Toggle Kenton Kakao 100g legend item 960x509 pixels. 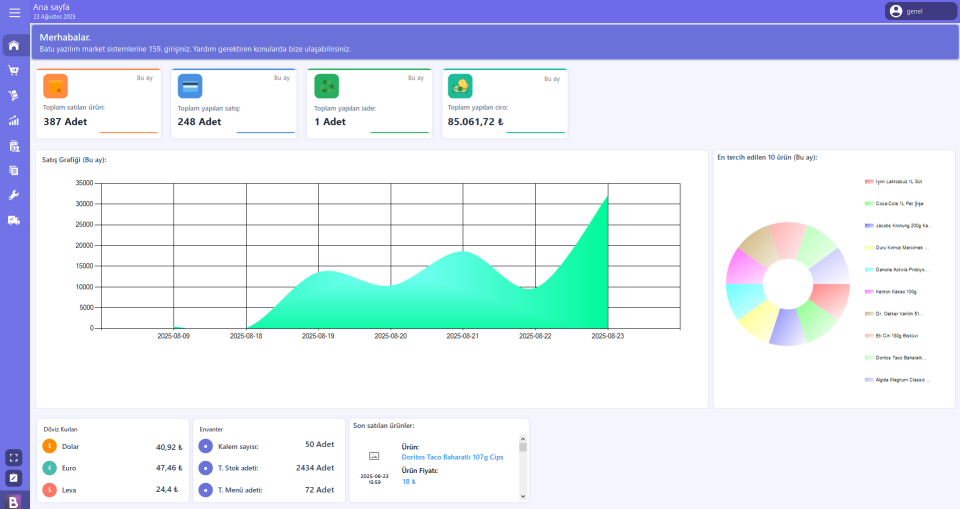[890, 291]
